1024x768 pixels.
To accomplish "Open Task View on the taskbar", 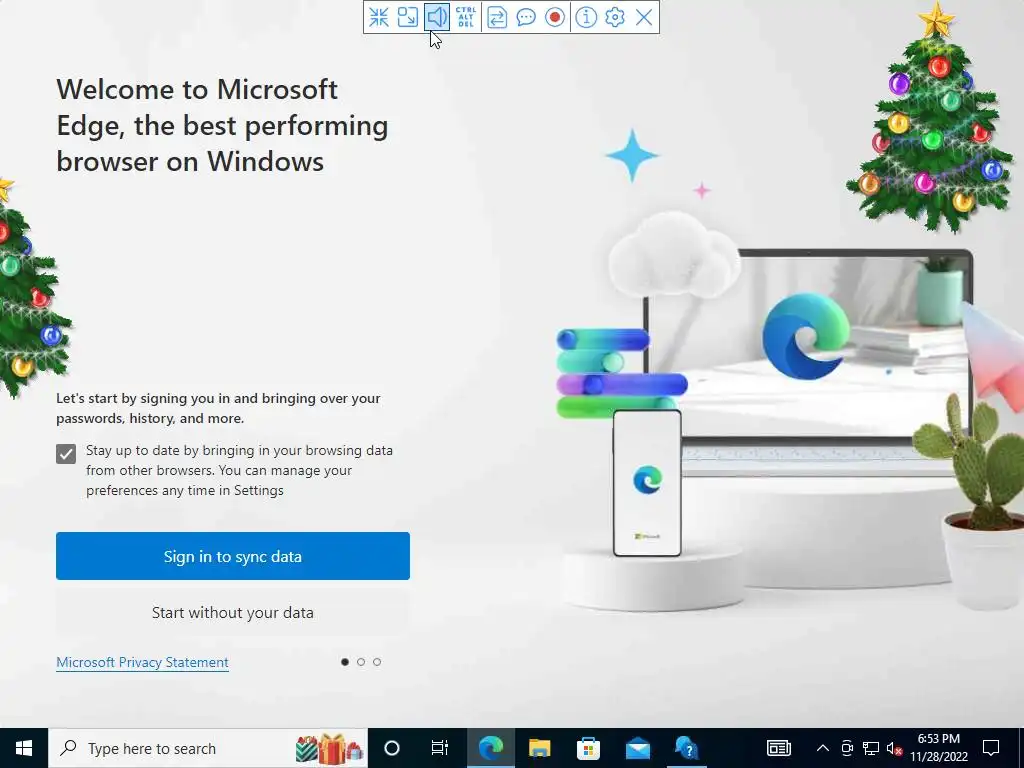I will [x=440, y=748].
